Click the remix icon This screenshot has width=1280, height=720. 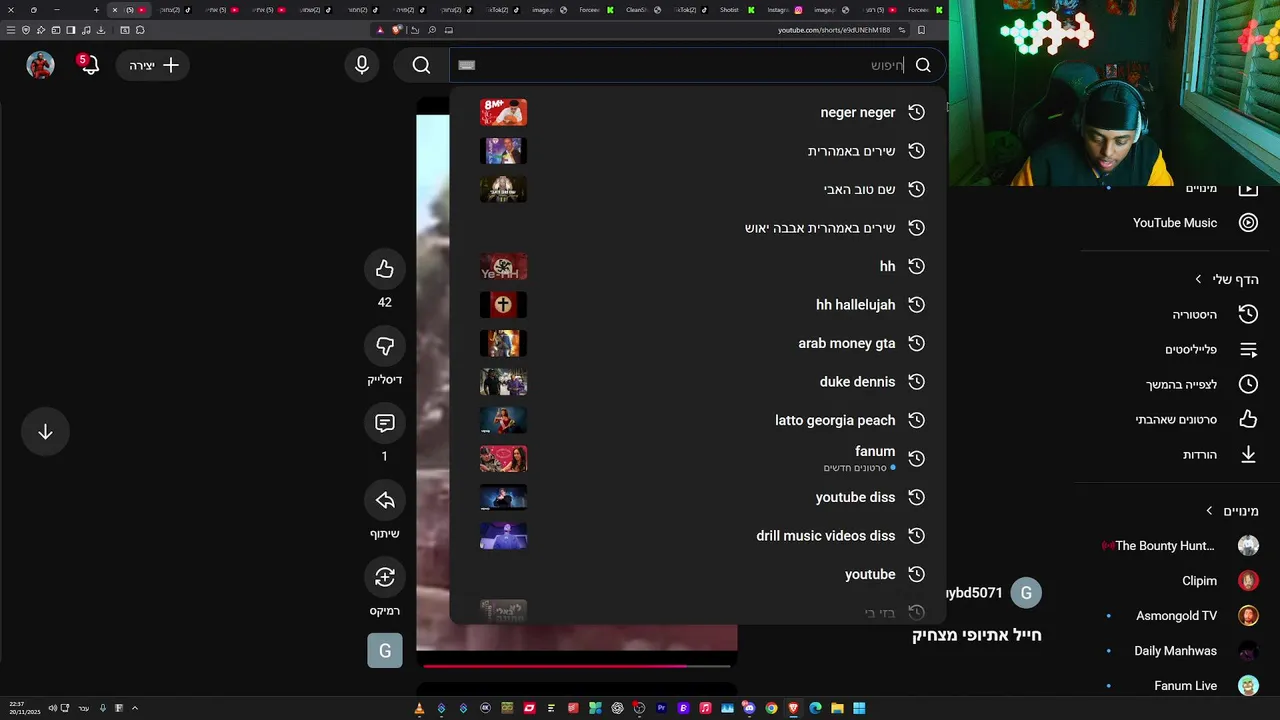pos(385,577)
